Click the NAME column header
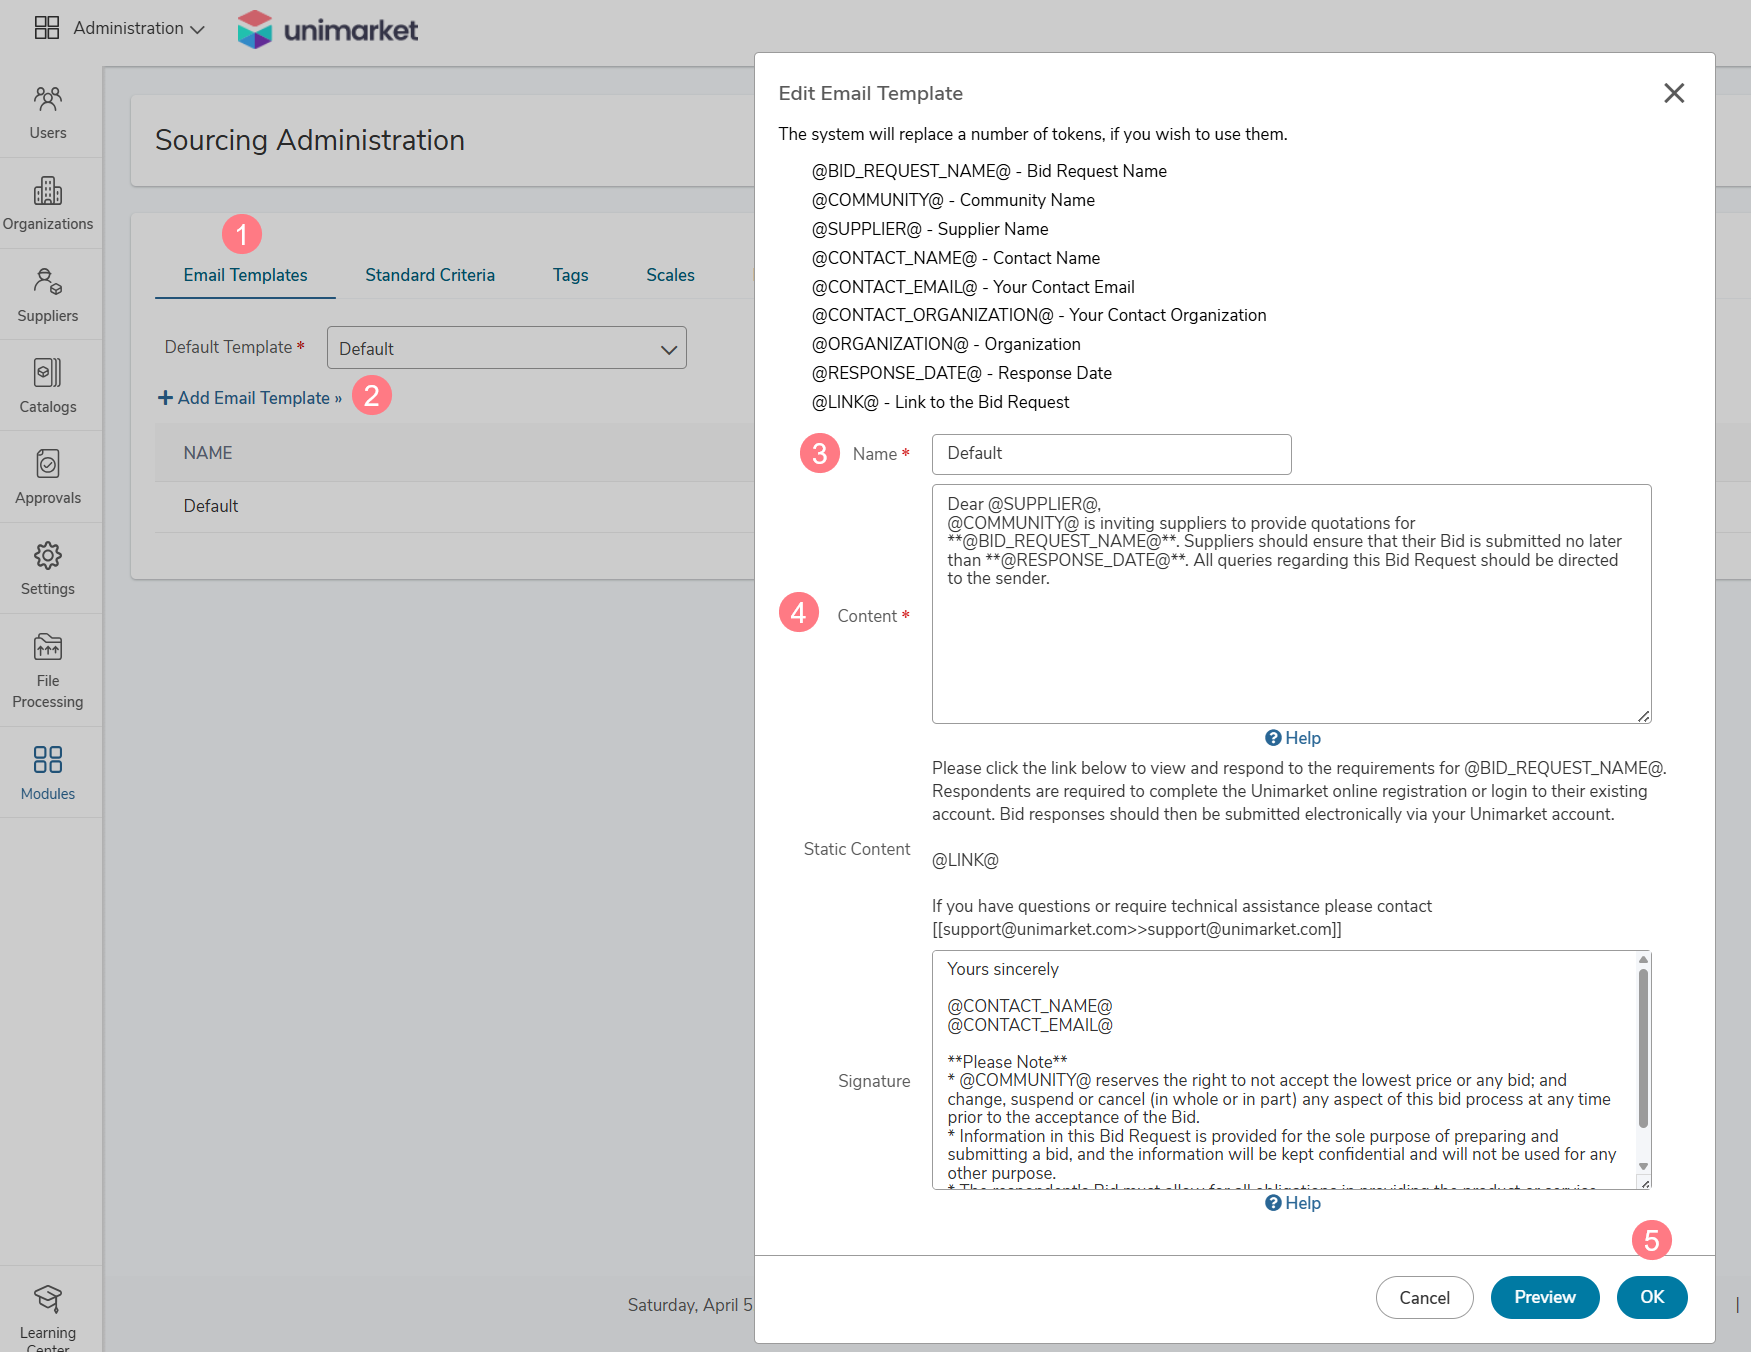Screen dimensions: 1751x1352 click(x=208, y=453)
